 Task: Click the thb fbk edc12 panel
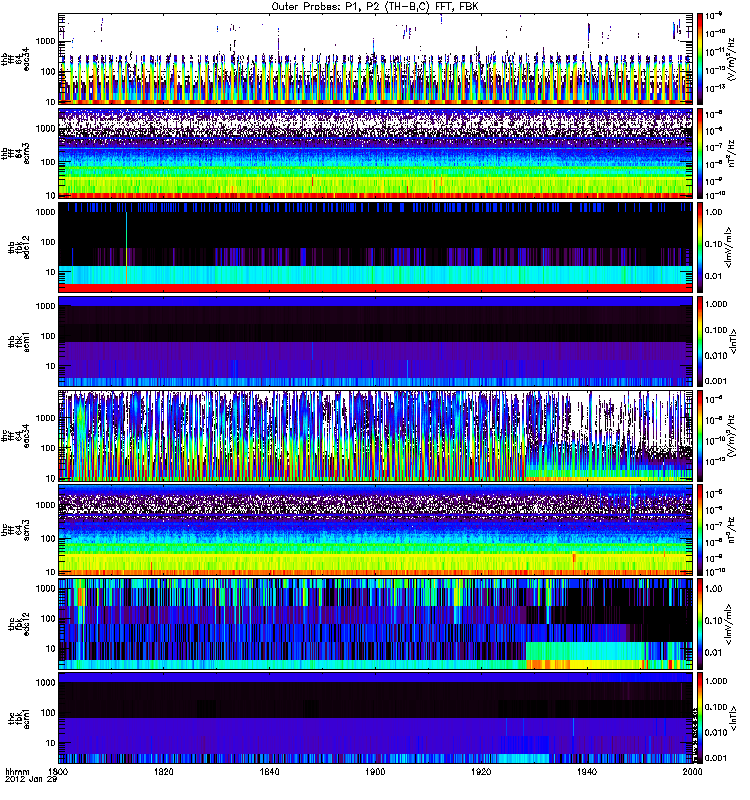coord(376,247)
